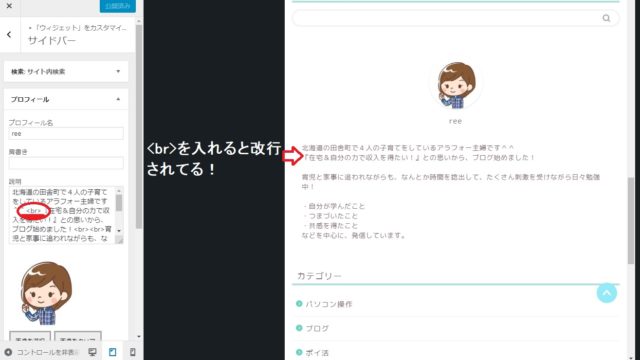640x360 pixels.
Task: Open the ポイ活 category link
Action: point(317,353)
